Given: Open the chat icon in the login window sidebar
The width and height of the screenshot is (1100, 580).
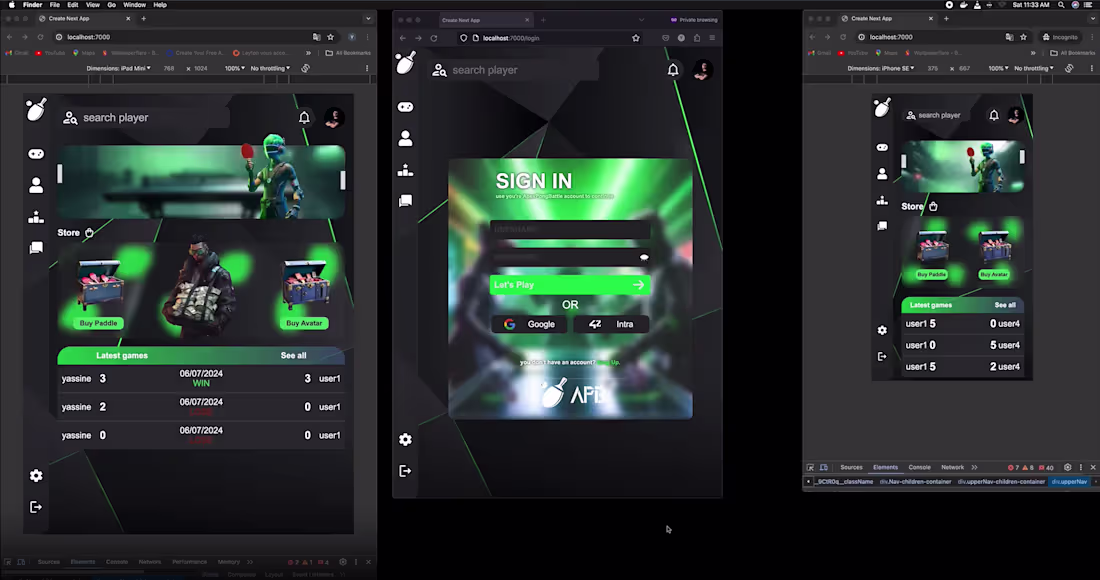Looking at the screenshot, I should coord(405,201).
